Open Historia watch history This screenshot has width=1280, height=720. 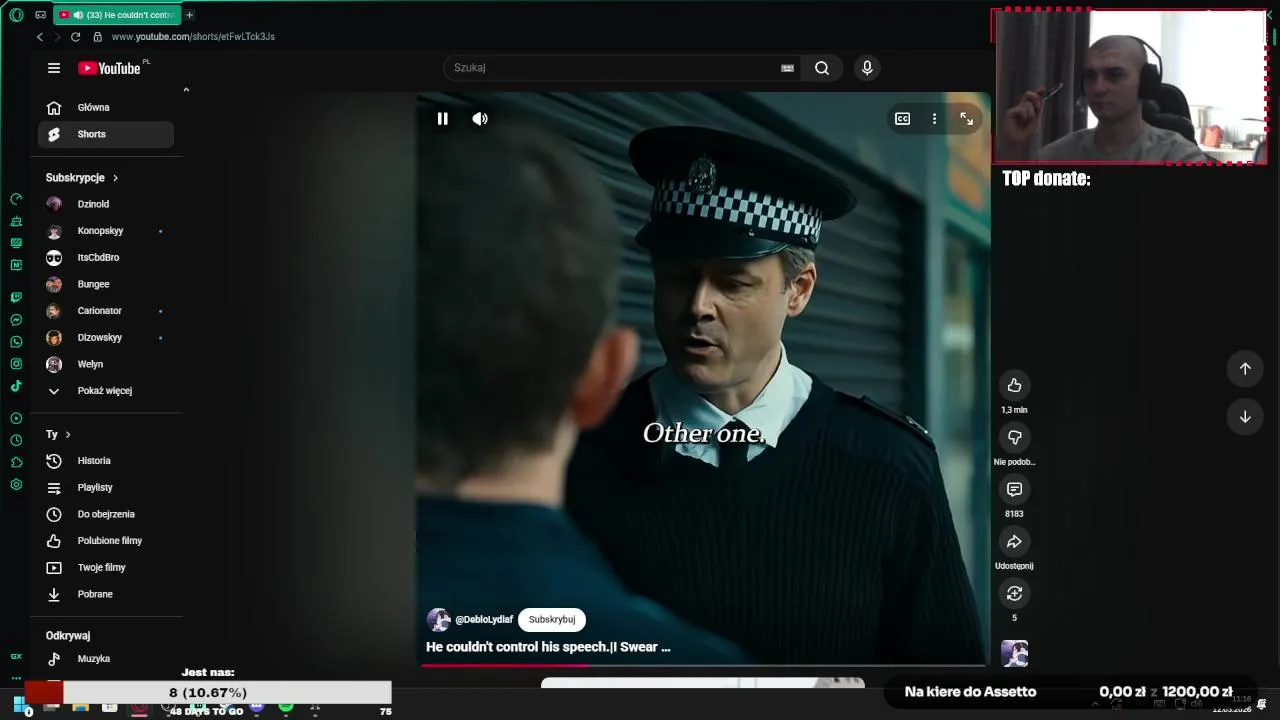pos(106,461)
